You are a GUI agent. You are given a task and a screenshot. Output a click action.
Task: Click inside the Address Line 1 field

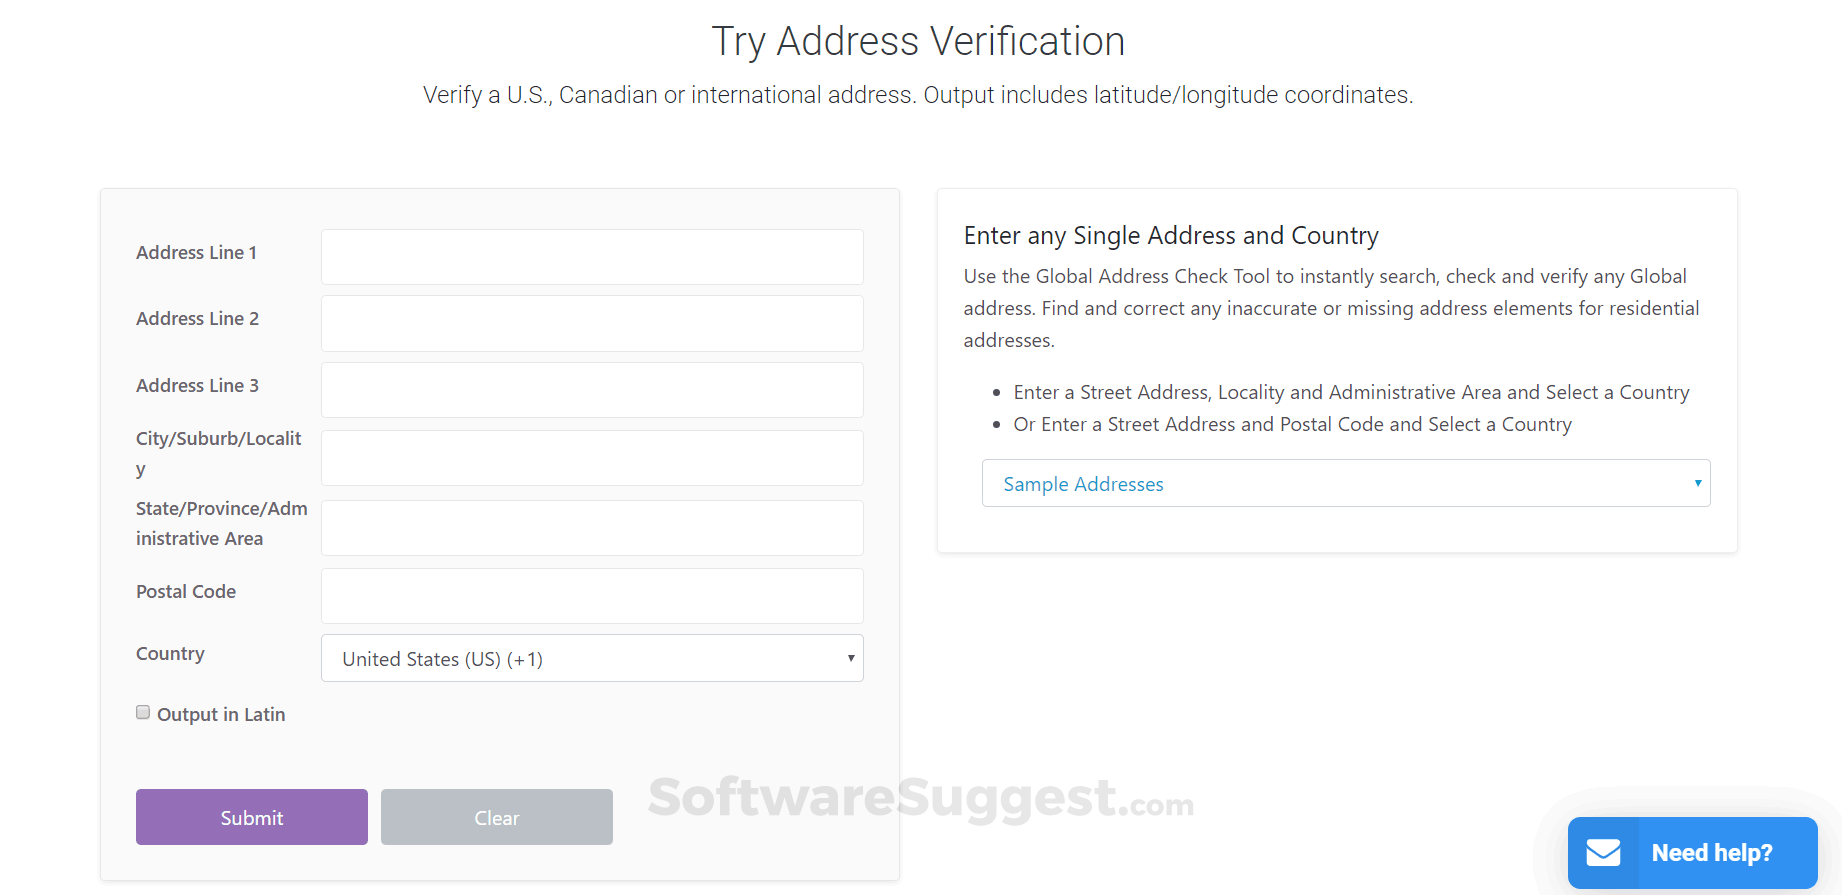(592, 257)
